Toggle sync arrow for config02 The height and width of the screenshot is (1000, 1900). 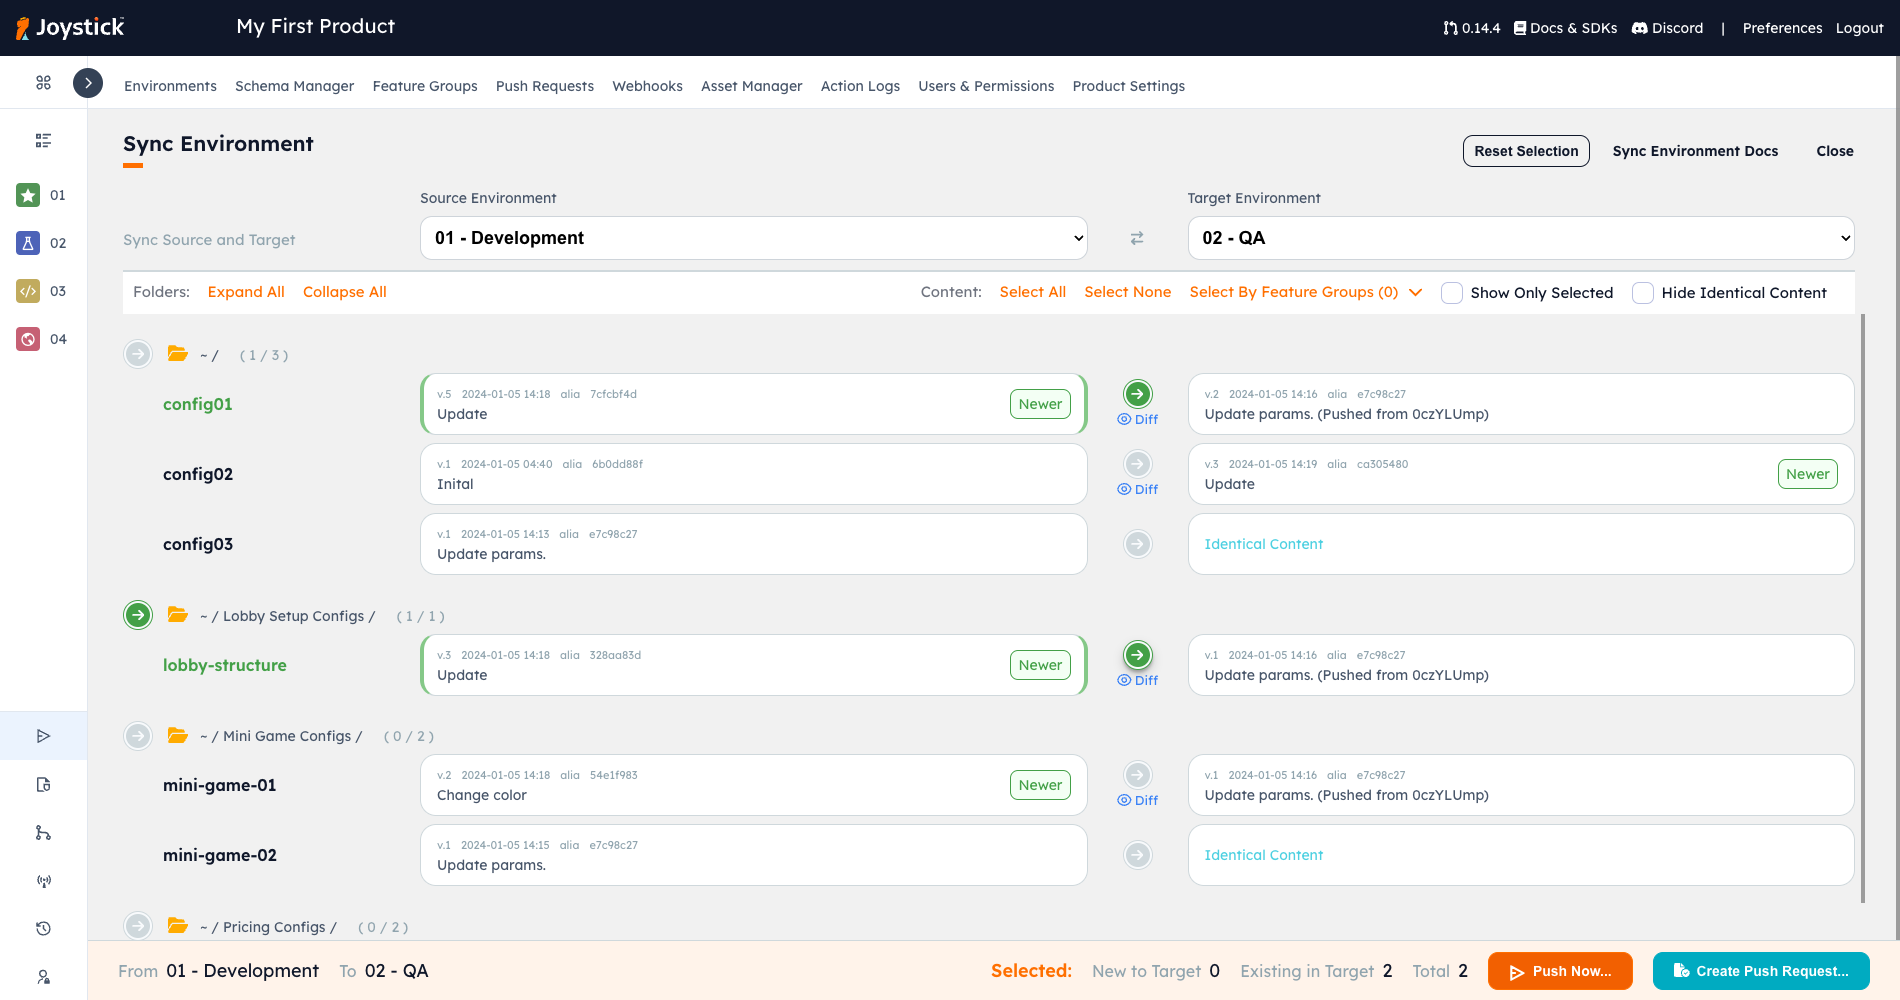(1138, 464)
